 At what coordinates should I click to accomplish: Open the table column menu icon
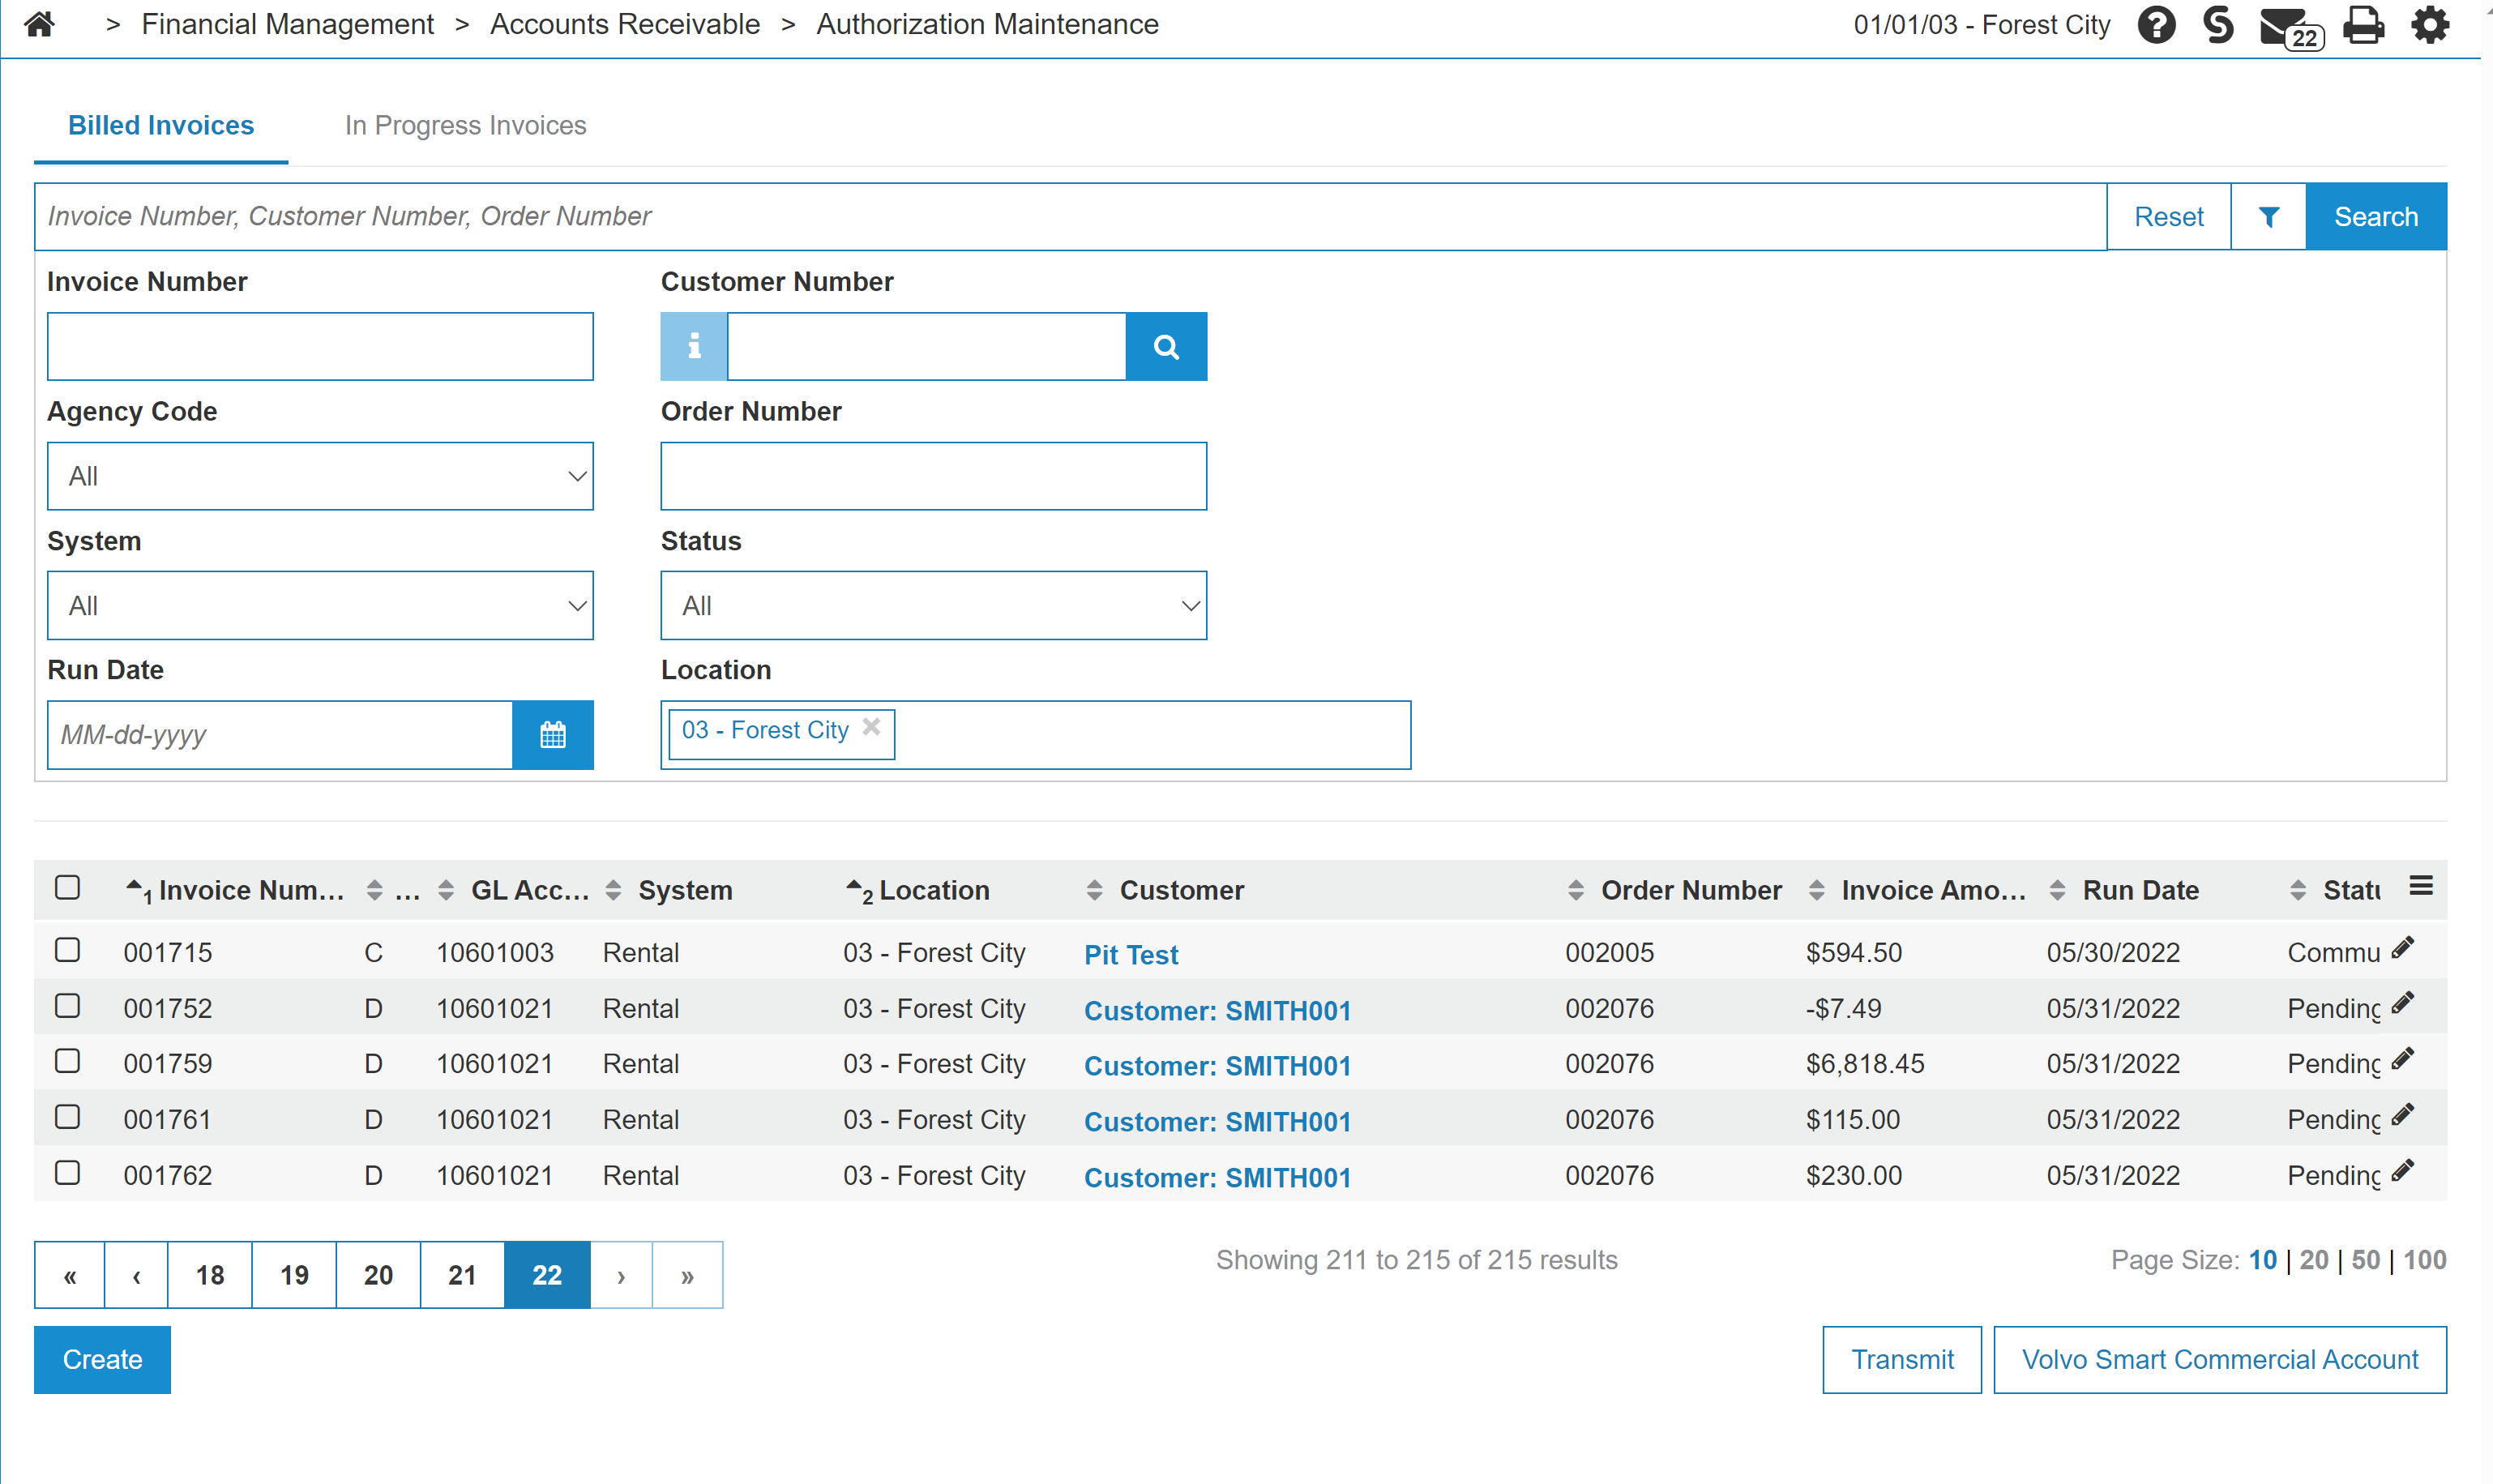tap(2421, 886)
